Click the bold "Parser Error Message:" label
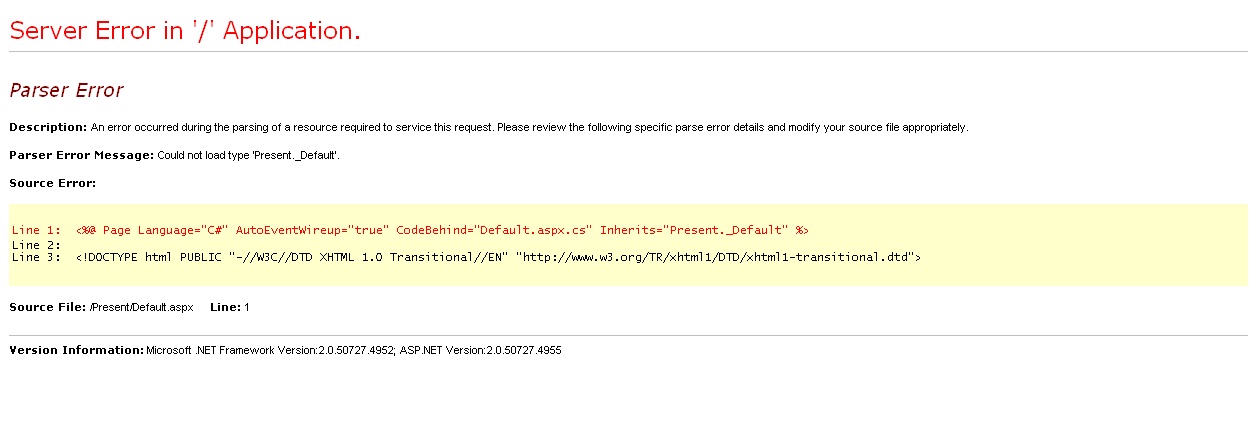 81,155
